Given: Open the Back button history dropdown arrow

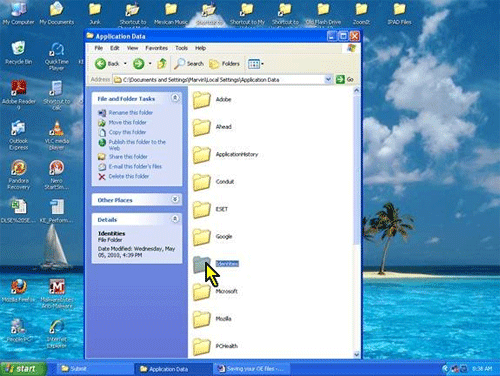Looking at the screenshot, I should click(x=125, y=63).
